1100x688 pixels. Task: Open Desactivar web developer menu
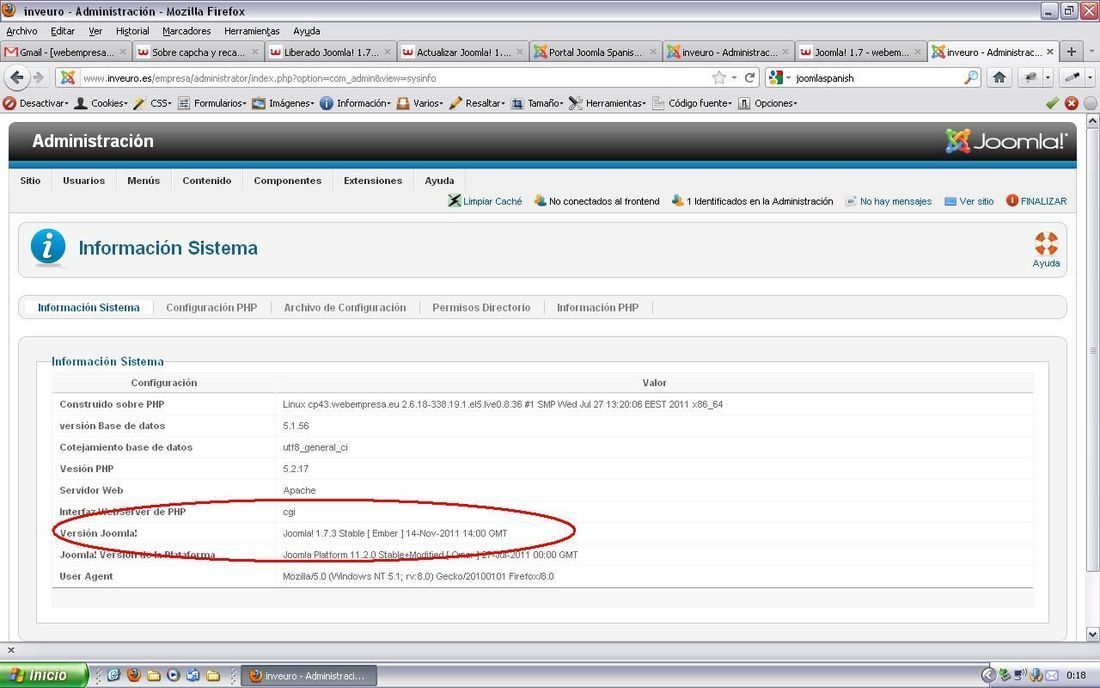click(x=36, y=103)
